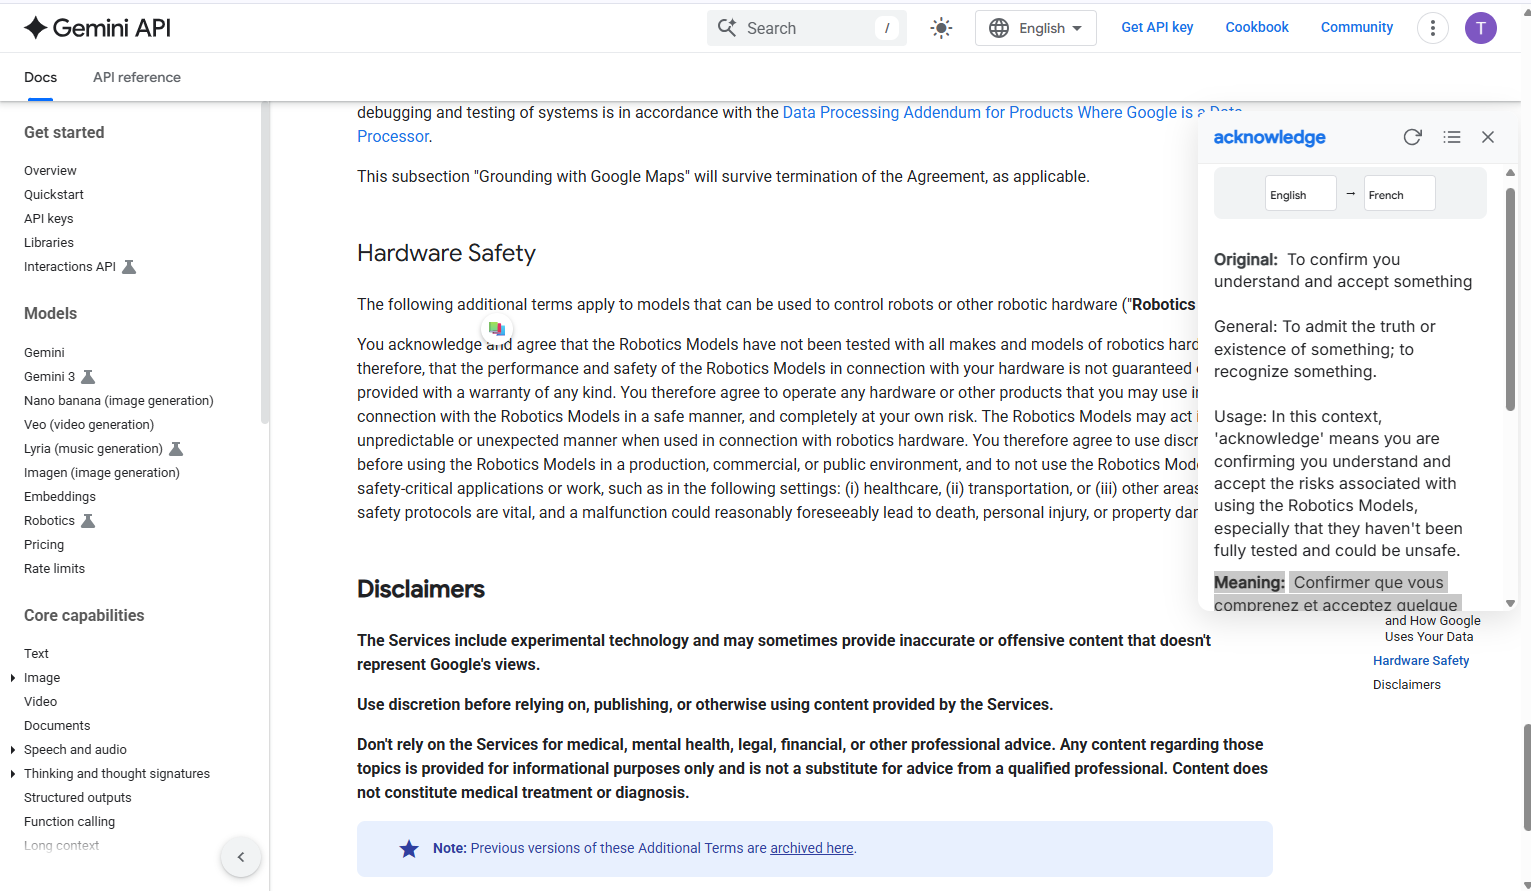This screenshot has width=1531, height=891.
Task: Select the Docs tab
Action: coord(40,77)
